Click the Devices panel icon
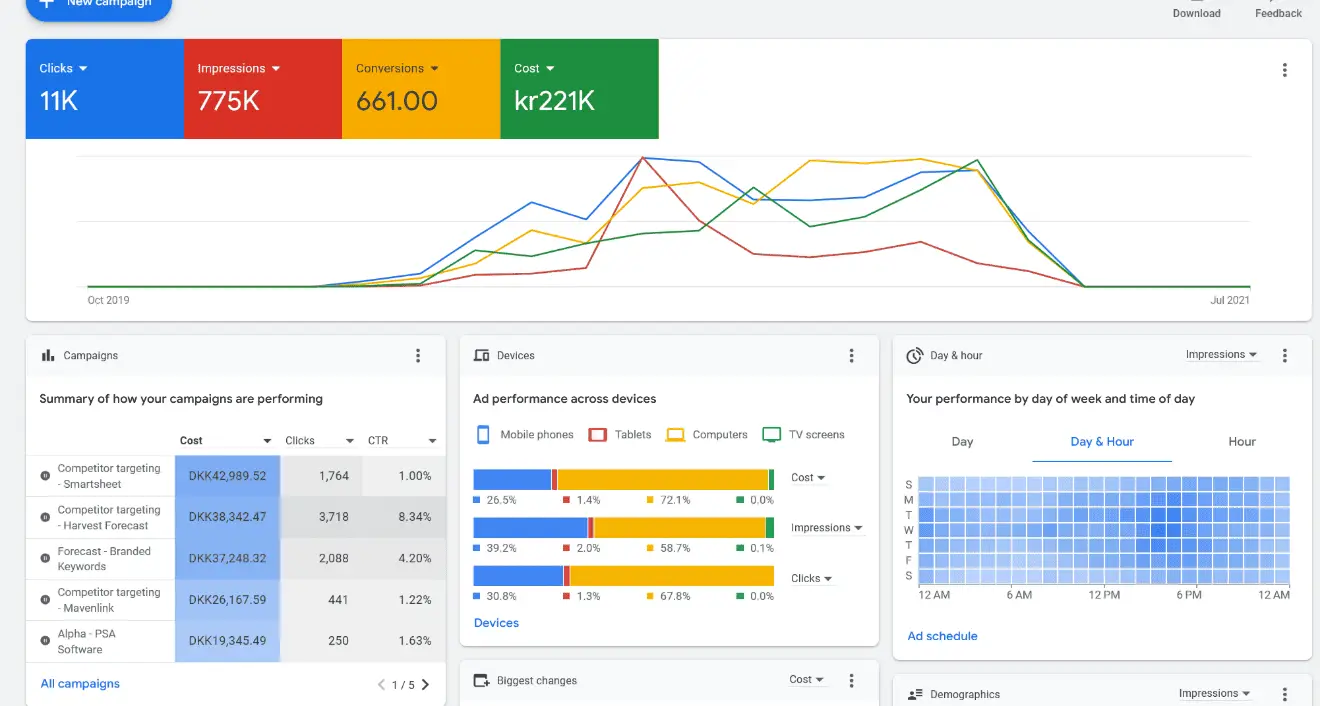 [481, 354]
